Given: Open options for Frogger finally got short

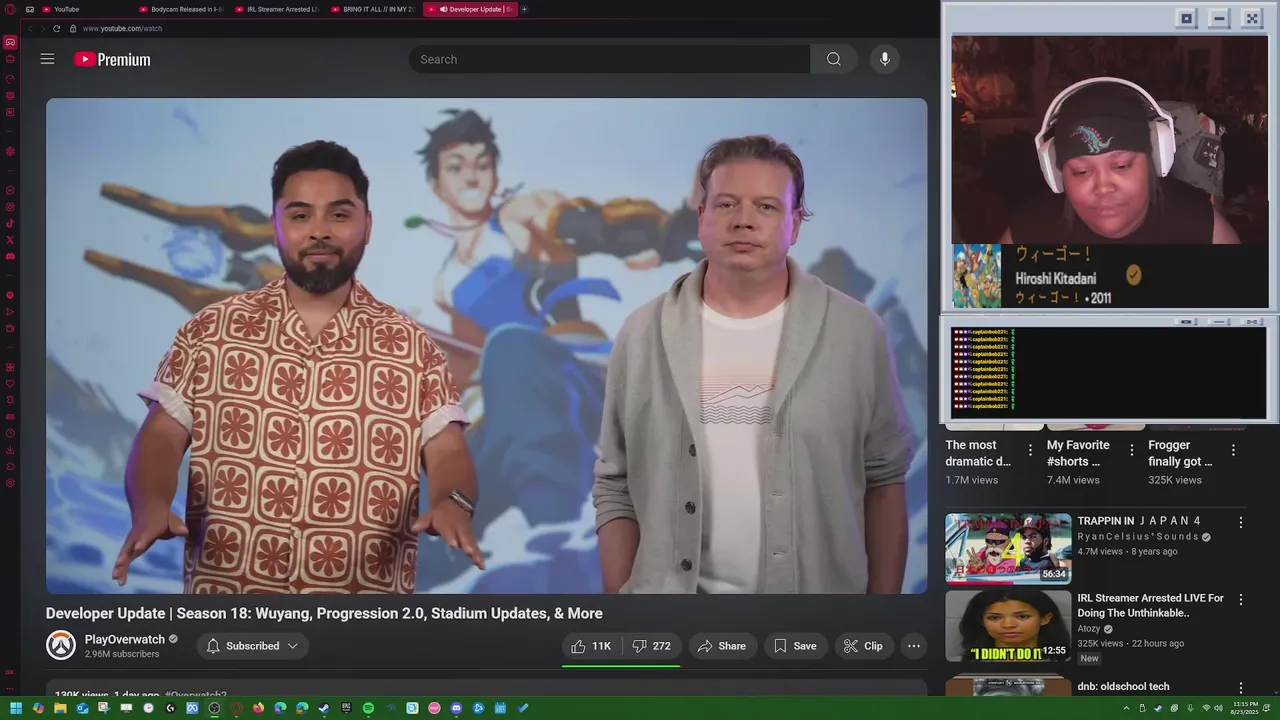Looking at the screenshot, I should click(1233, 450).
